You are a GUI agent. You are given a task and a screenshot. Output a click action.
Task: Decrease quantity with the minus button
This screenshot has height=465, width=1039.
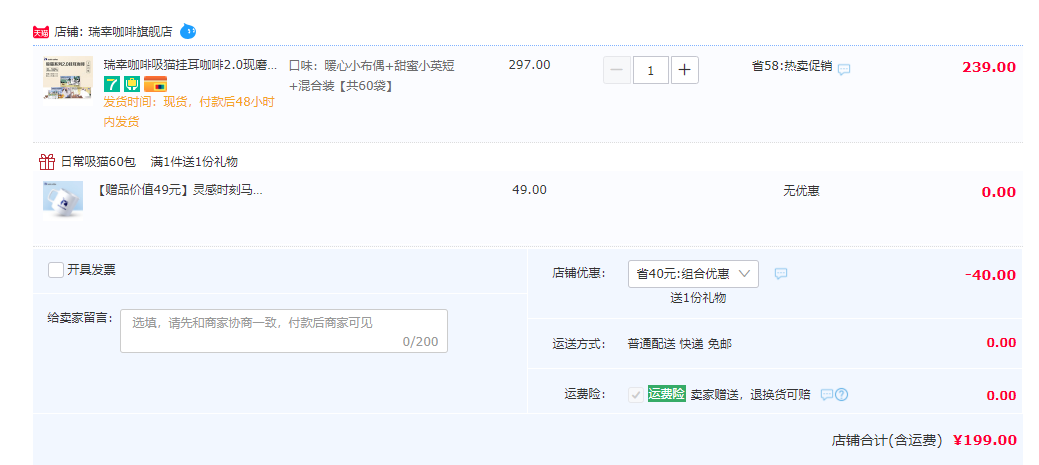[x=617, y=70]
